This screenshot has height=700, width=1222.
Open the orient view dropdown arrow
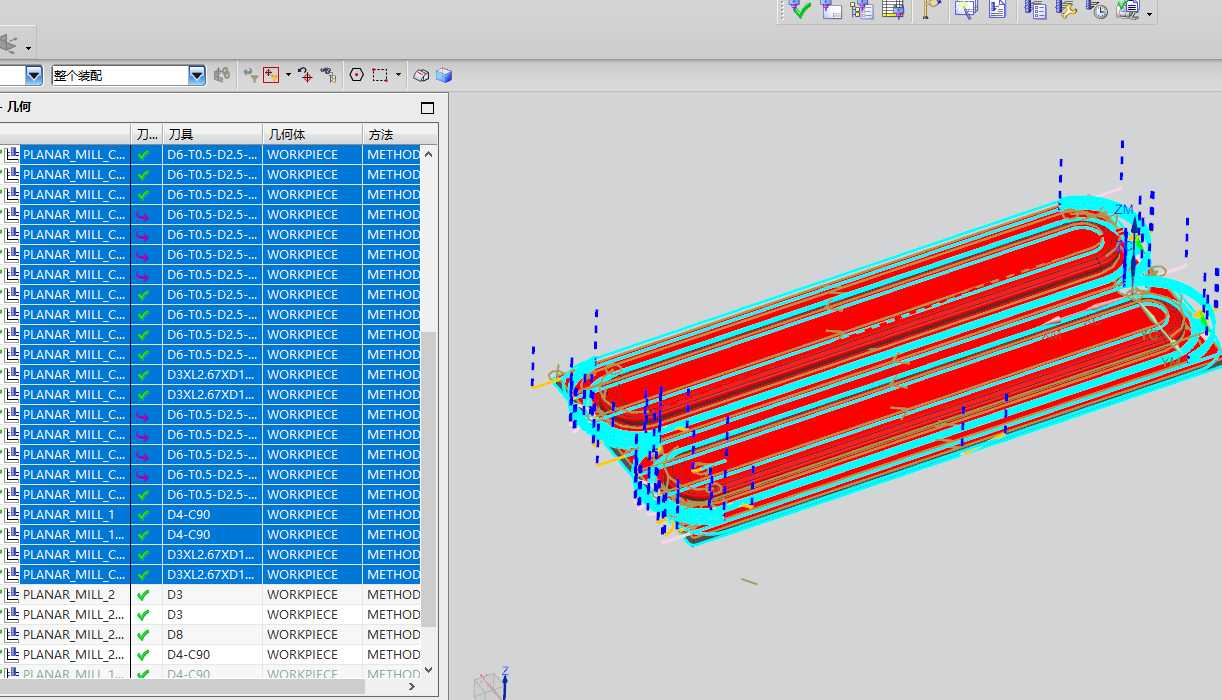pyautogui.click(x=28, y=48)
